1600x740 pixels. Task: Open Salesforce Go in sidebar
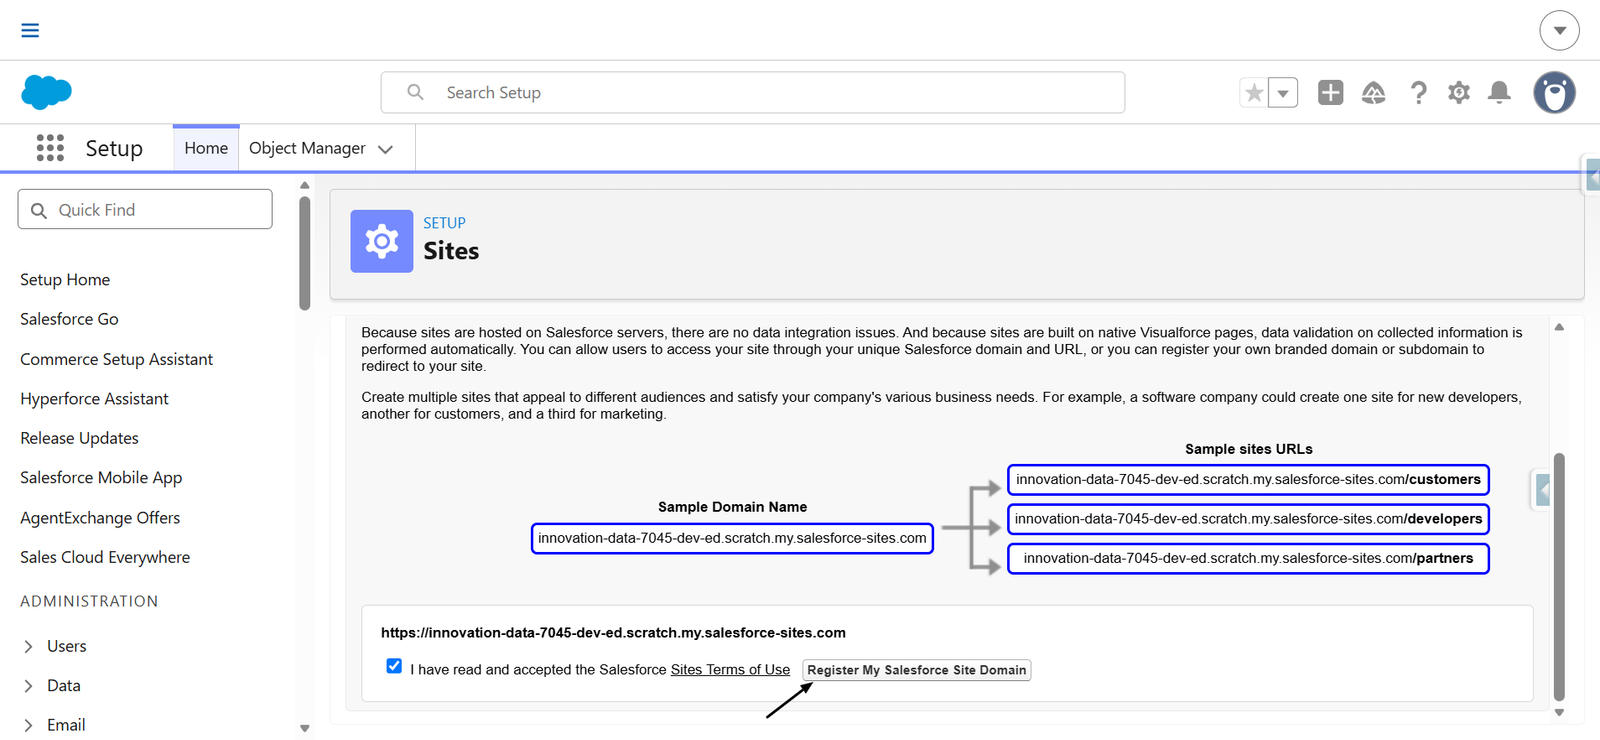[x=69, y=319]
